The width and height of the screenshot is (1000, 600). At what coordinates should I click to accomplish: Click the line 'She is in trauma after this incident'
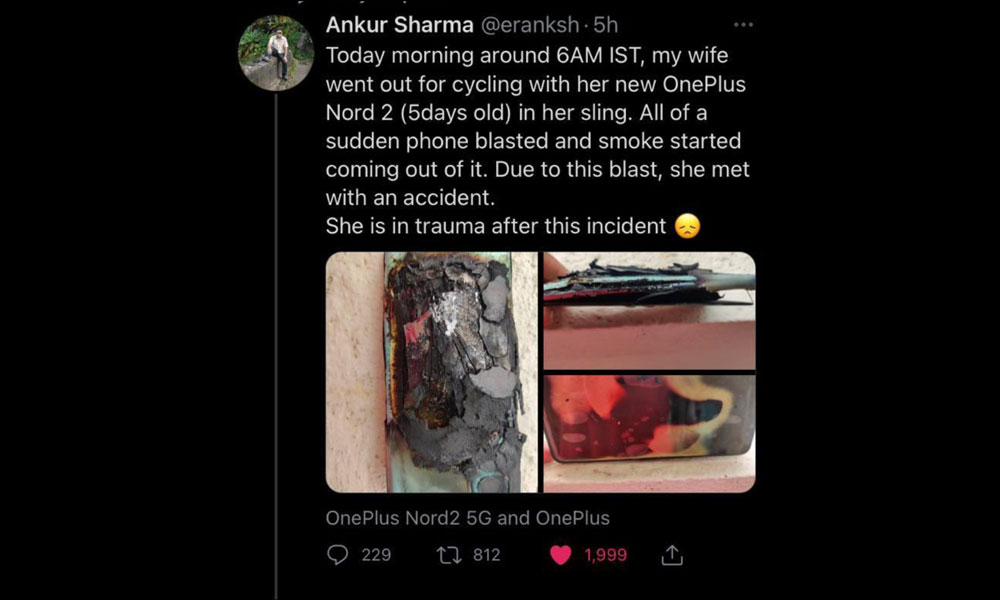pyautogui.click(x=495, y=227)
